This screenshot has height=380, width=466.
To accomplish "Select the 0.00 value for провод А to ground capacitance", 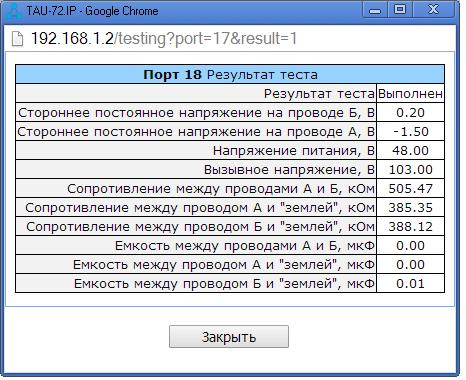I will coord(410,265).
